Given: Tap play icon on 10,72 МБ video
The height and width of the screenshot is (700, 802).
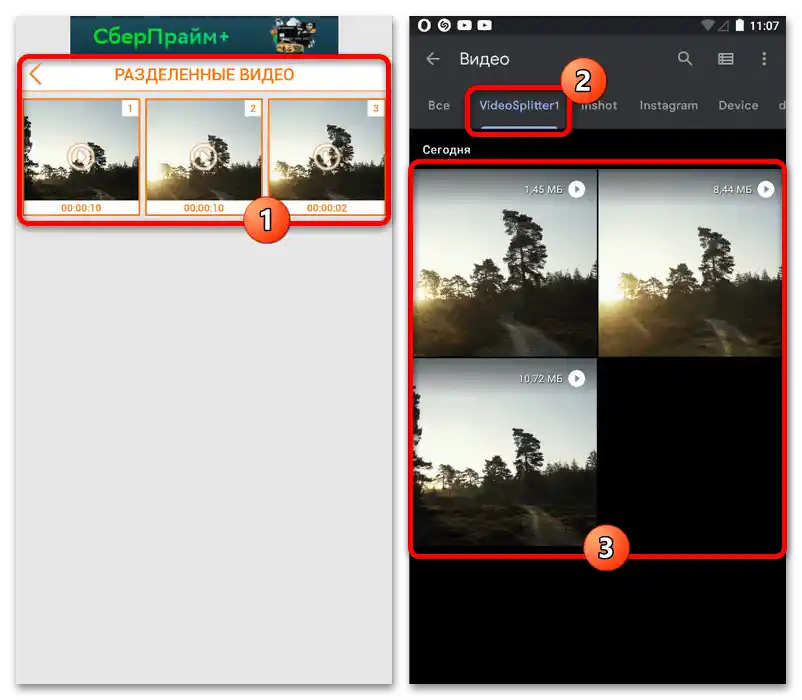Looking at the screenshot, I should click(x=577, y=378).
